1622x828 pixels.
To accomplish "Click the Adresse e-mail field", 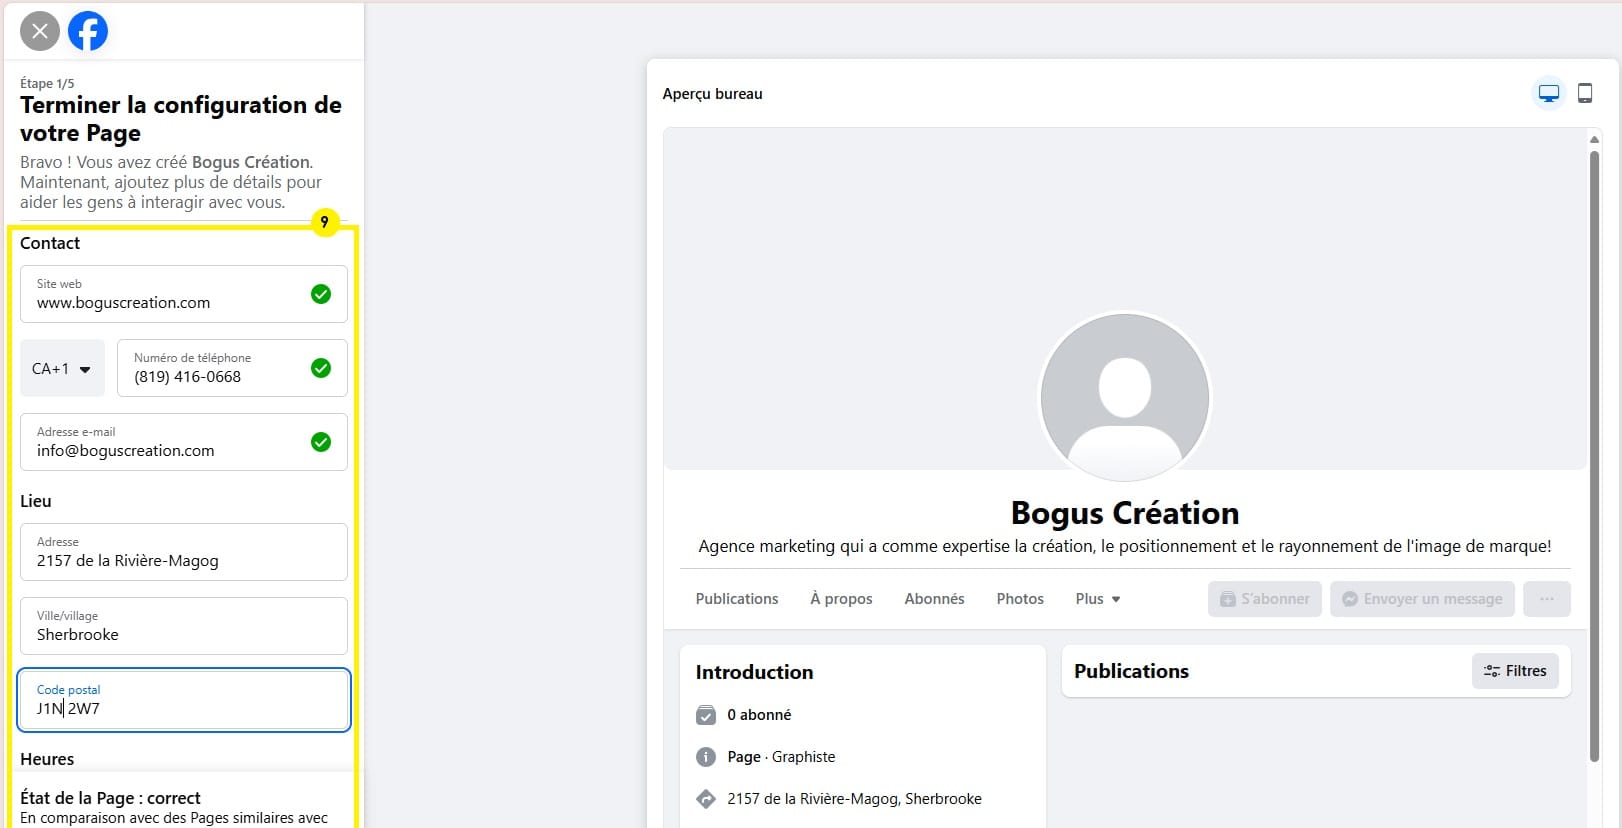I will 184,442.
